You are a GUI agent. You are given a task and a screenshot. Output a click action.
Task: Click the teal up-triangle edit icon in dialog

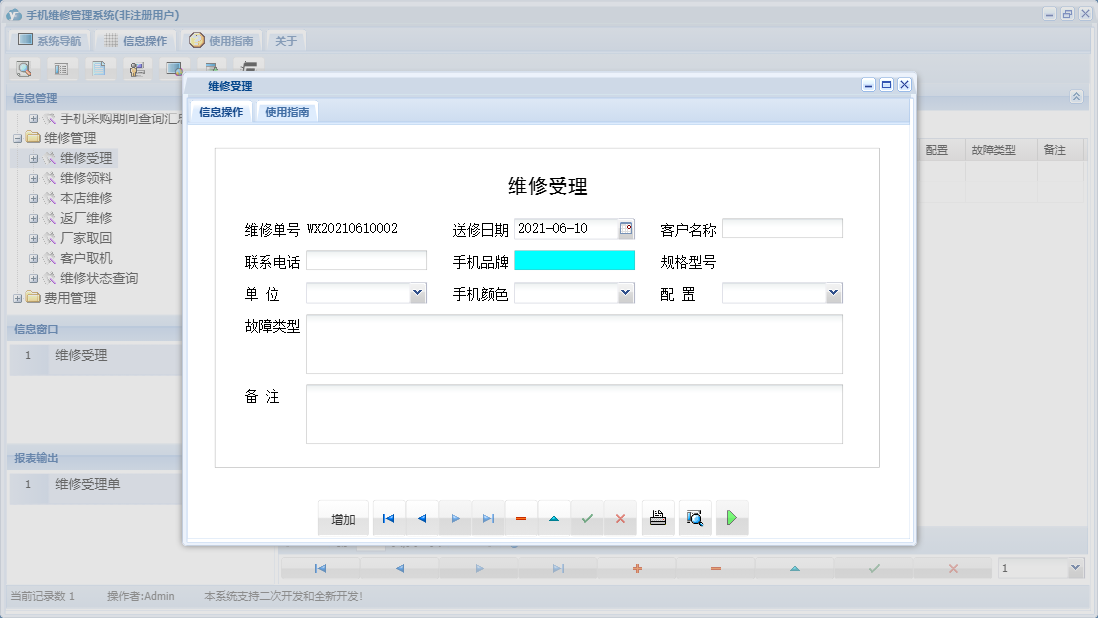(554, 519)
